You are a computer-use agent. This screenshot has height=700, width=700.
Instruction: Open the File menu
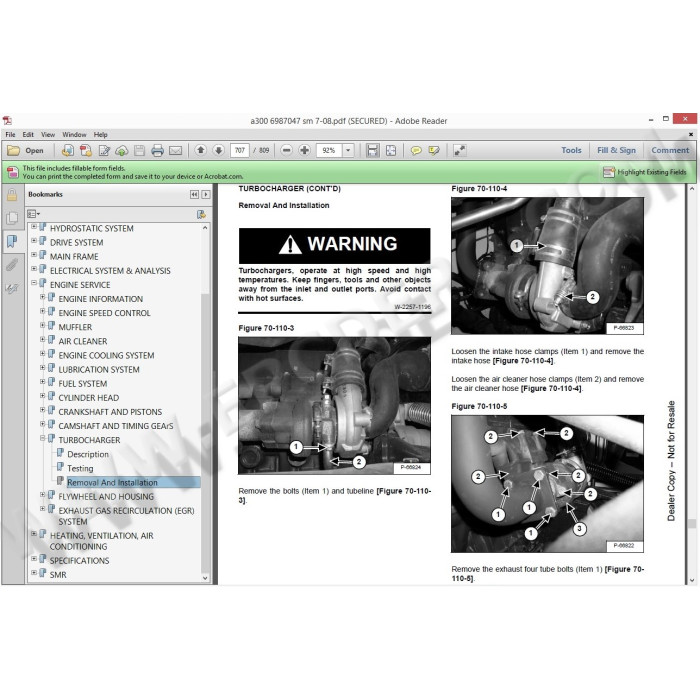click(x=10, y=134)
